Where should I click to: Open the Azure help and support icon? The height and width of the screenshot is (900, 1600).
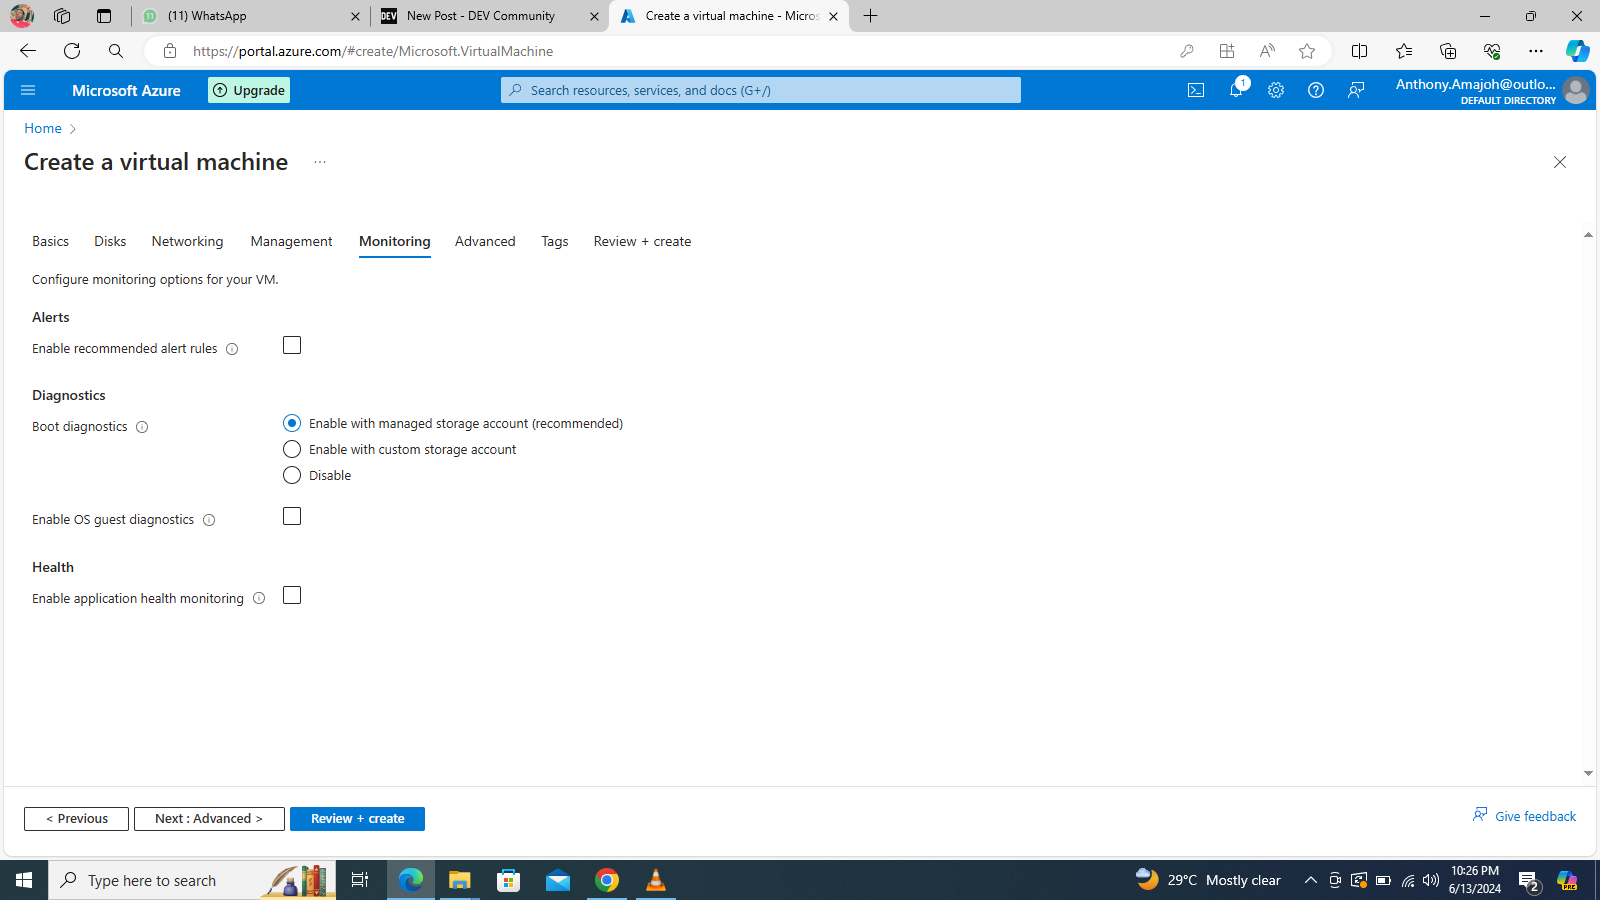[1316, 90]
